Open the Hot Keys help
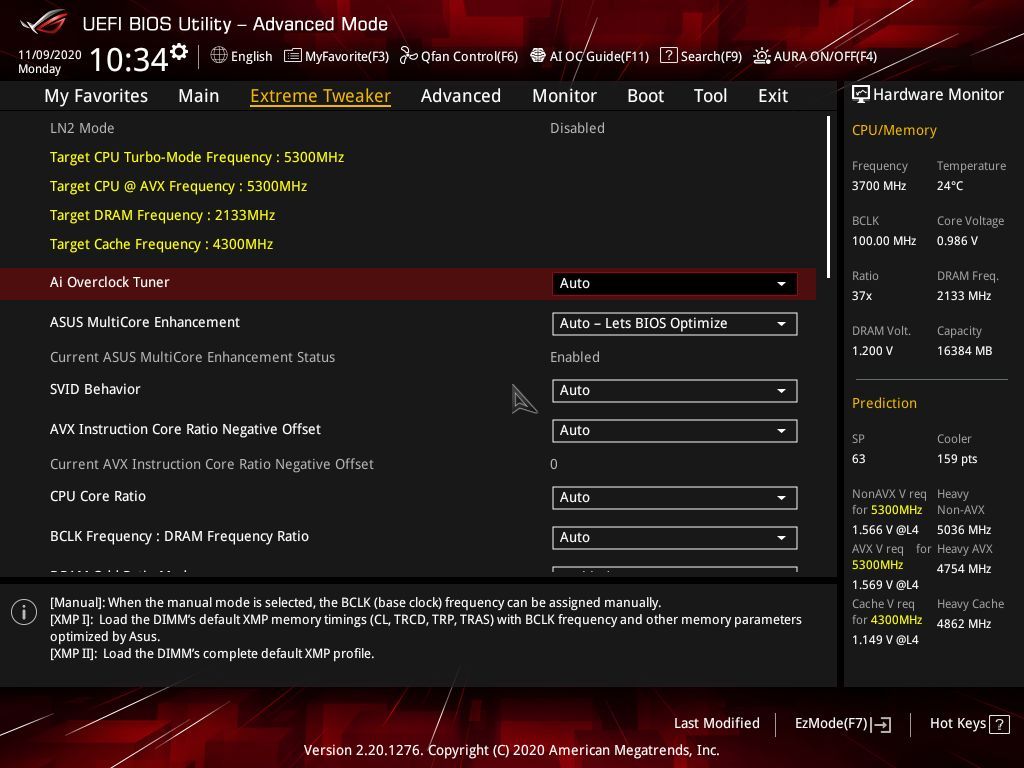Viewport: 1024px width, 768px height. (969, 724)
